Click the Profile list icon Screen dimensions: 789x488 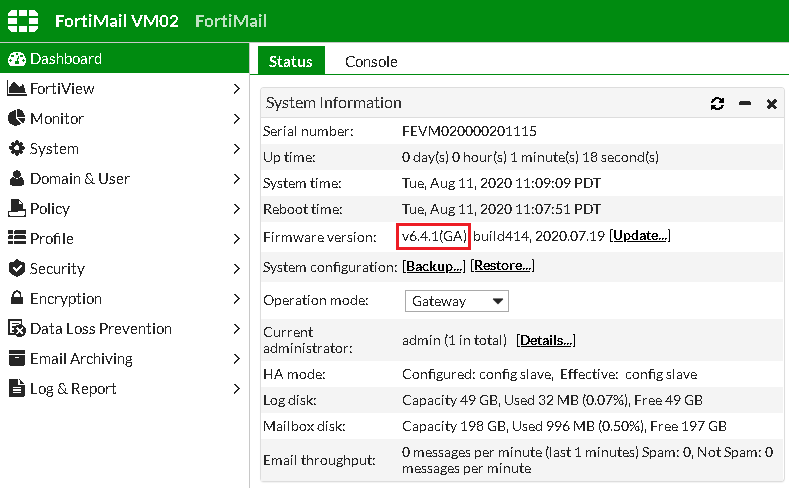17,237
